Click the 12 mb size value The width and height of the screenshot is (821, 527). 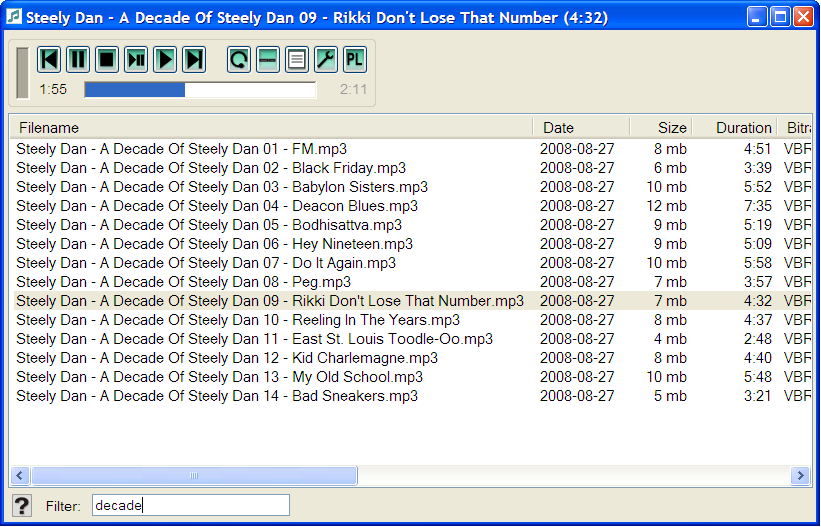tap(666, 206)
